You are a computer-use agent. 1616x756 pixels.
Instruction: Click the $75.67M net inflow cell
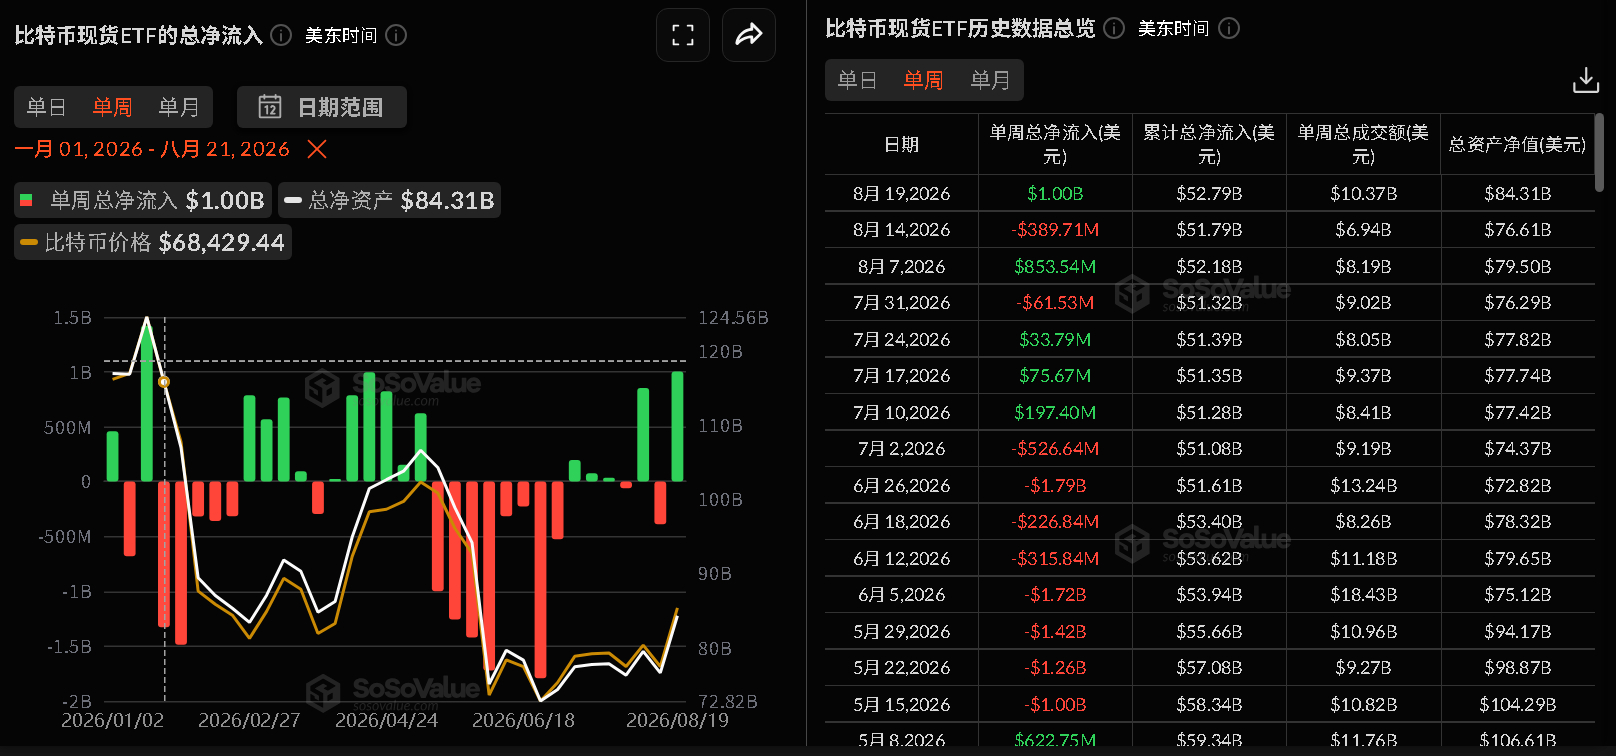1055,376
